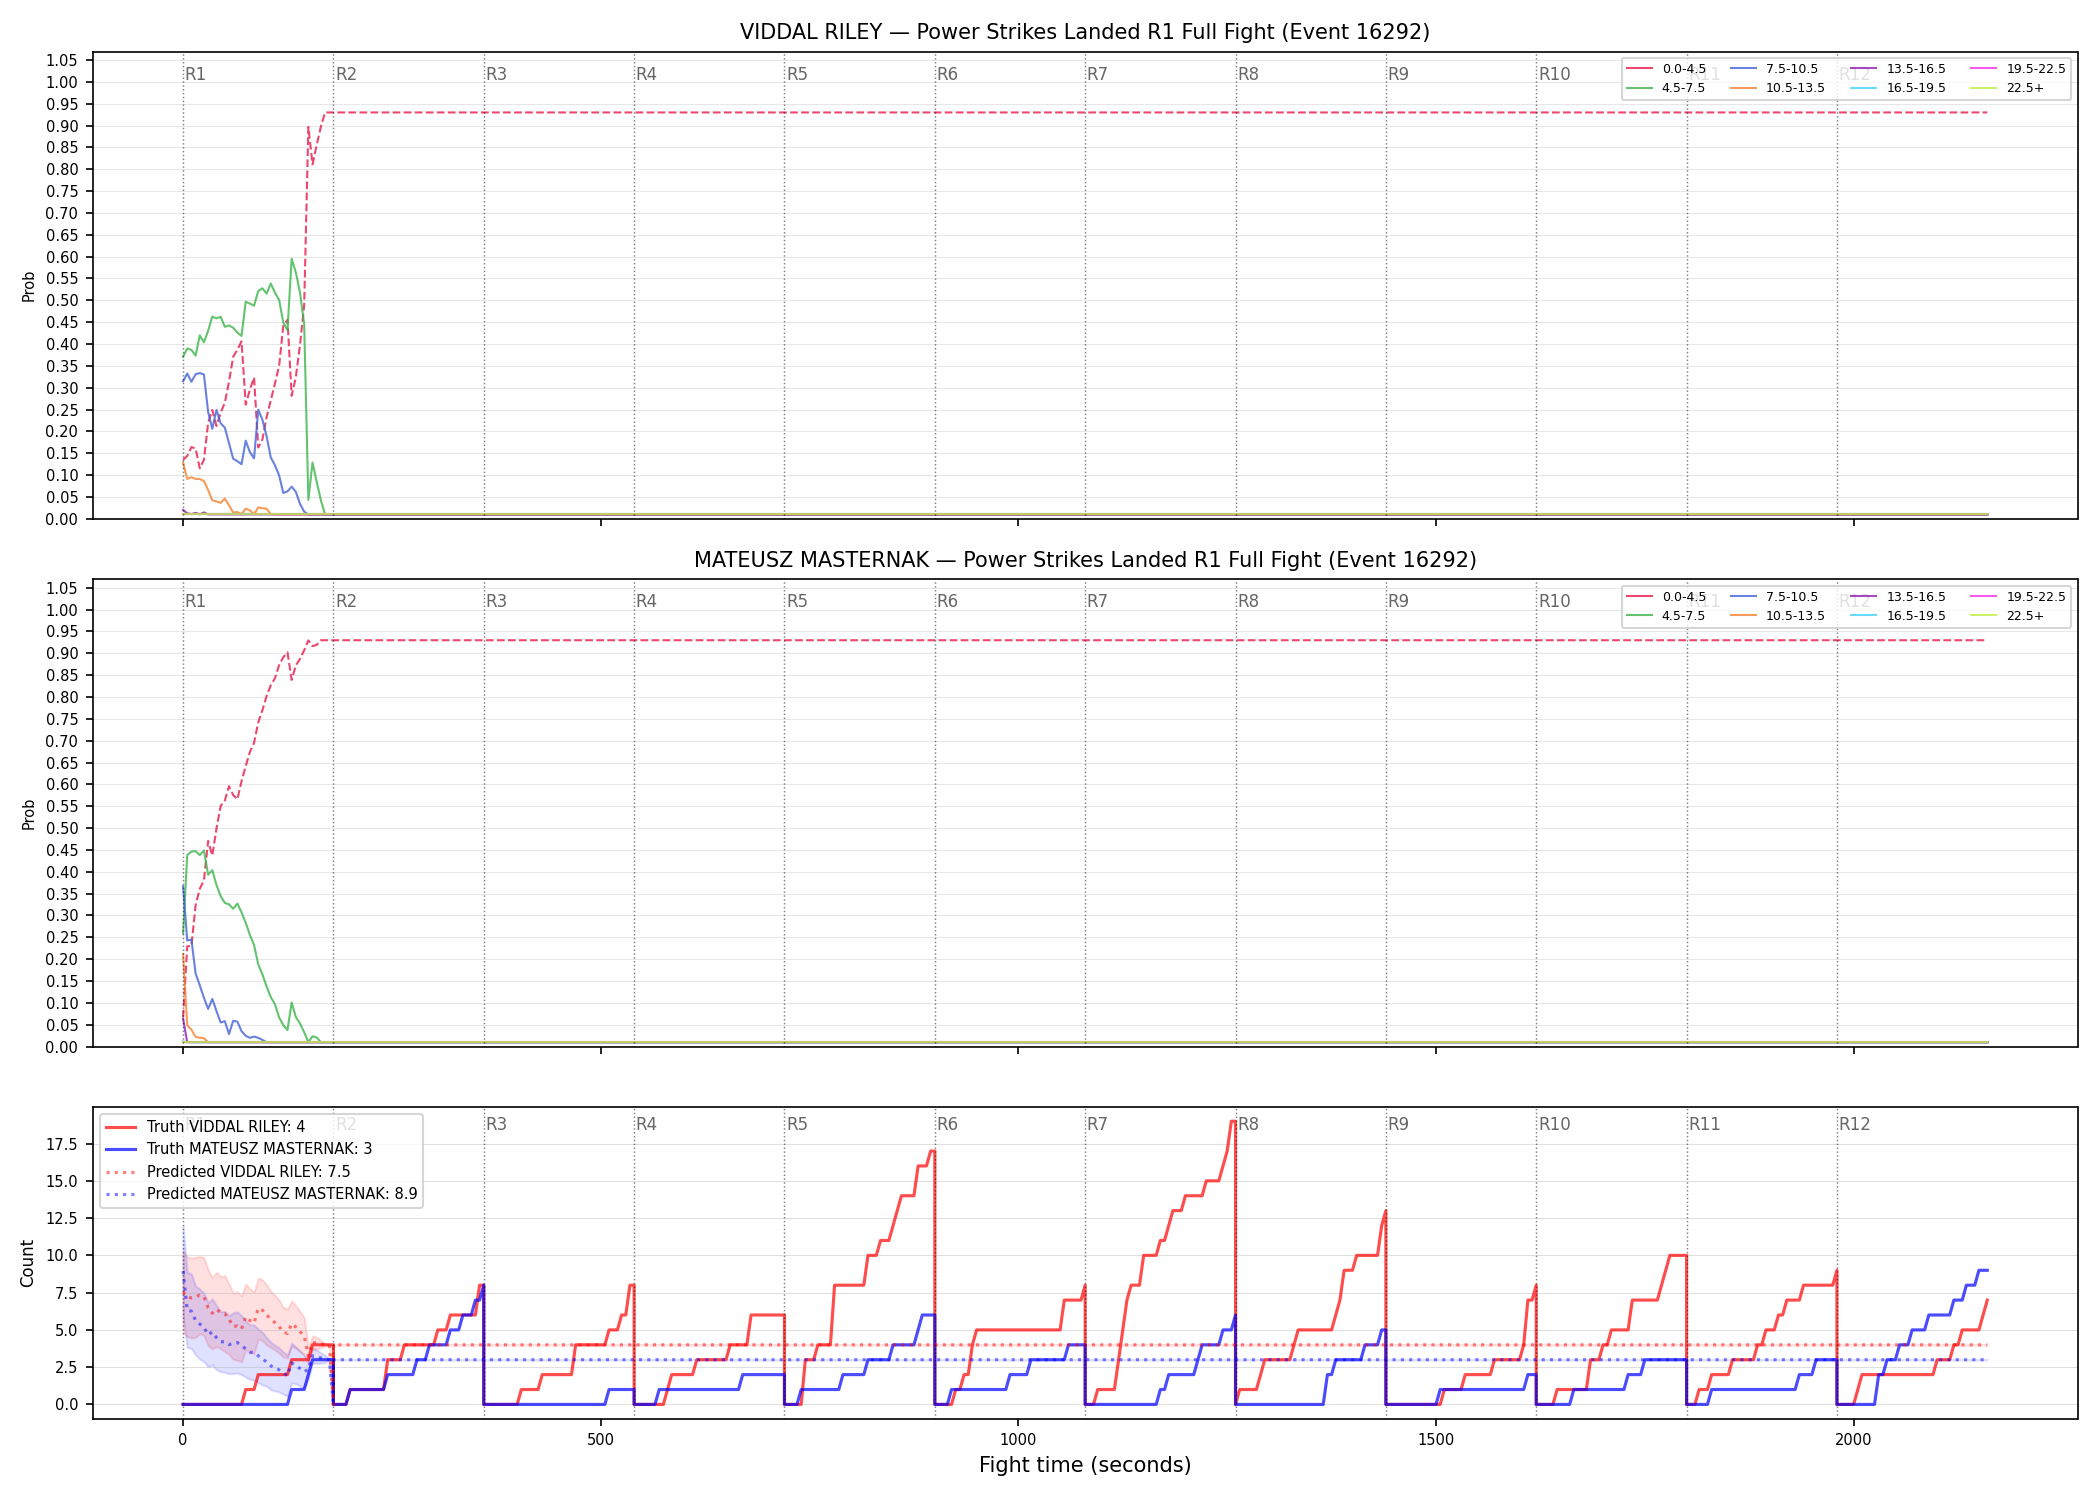This screenshot has width=2100, height=1500.
Task: Click the 0.0-4.5 legend entry in top chart
Action: [1667, 69]
